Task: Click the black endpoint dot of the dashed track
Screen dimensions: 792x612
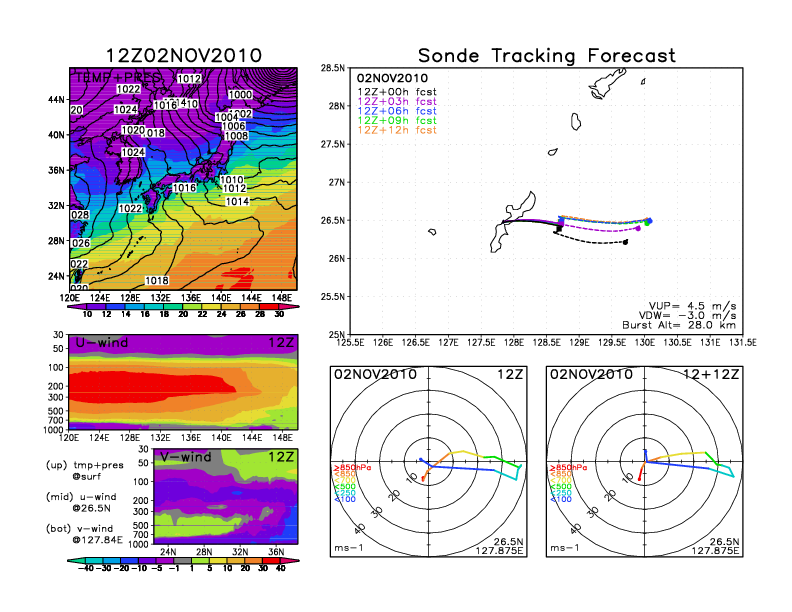Action: [626, 241]
